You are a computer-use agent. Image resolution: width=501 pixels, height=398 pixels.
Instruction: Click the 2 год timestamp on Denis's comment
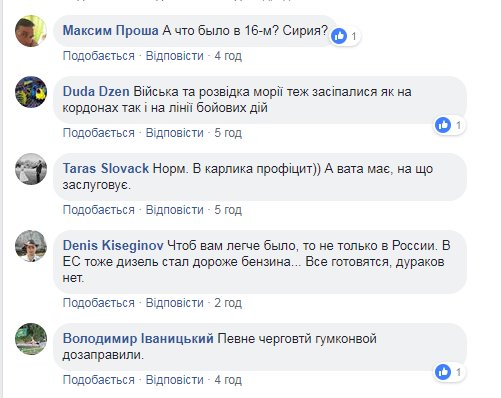pos(228,303)
